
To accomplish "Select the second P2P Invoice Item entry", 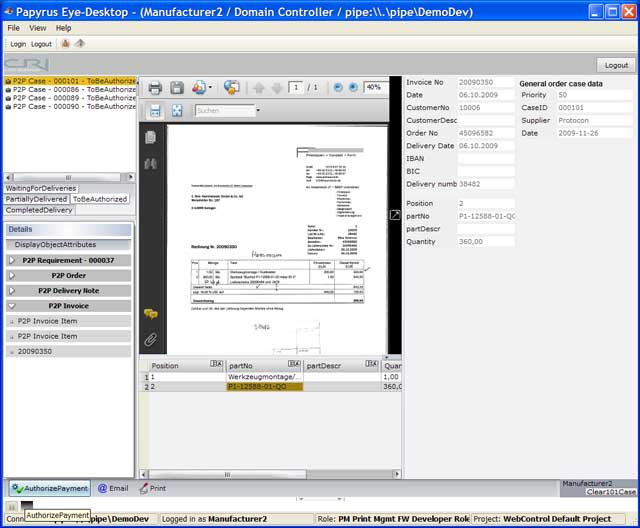I will (68, 336).
